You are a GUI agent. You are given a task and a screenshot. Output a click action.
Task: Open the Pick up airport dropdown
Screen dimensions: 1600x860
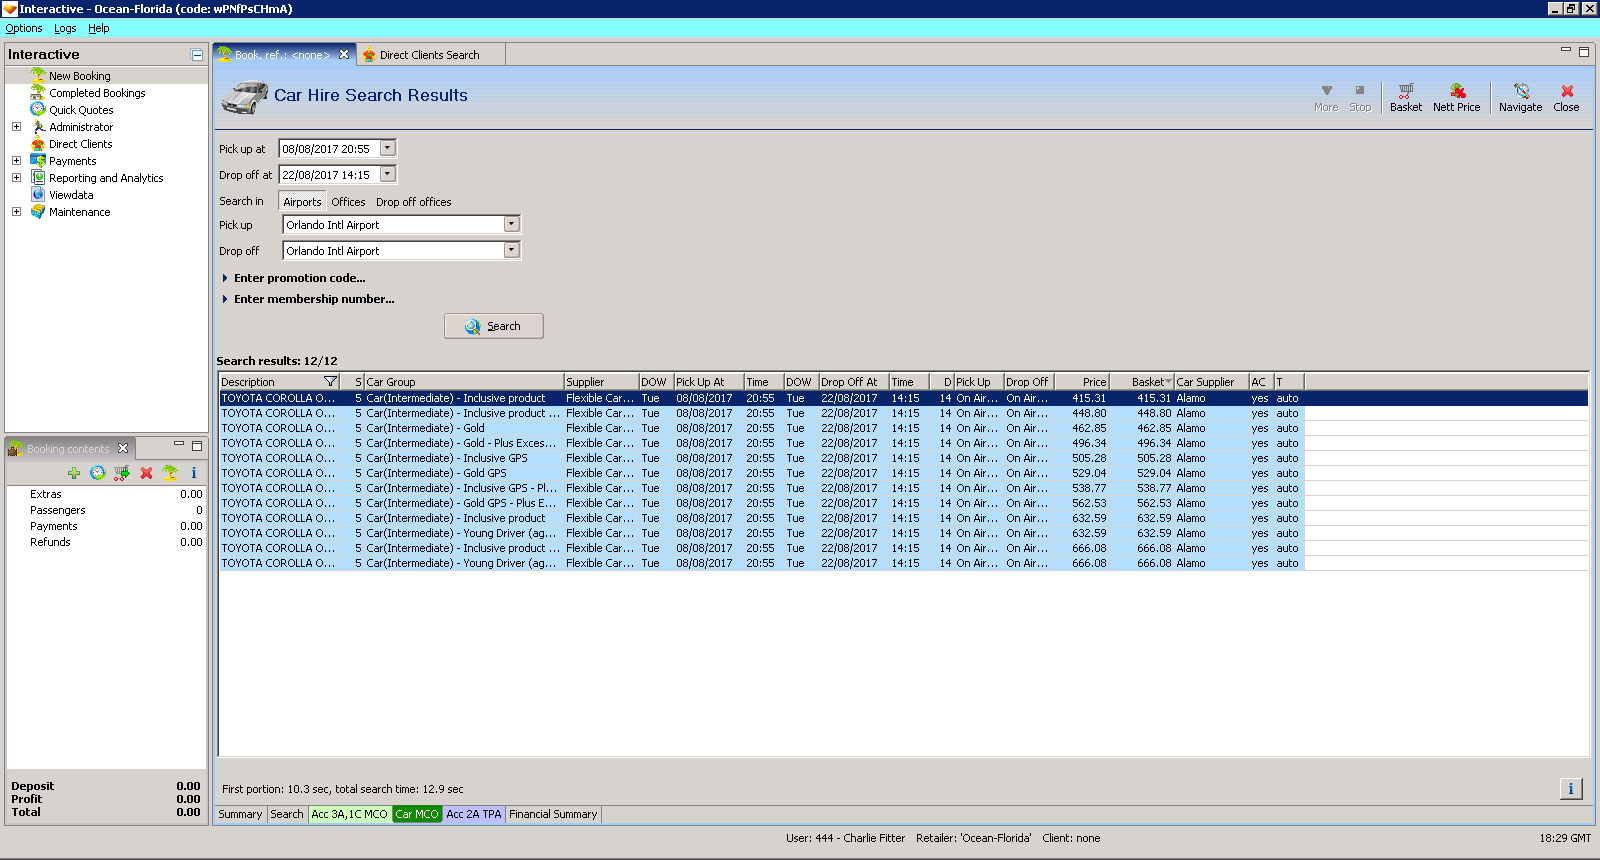[x=511, y=224]
